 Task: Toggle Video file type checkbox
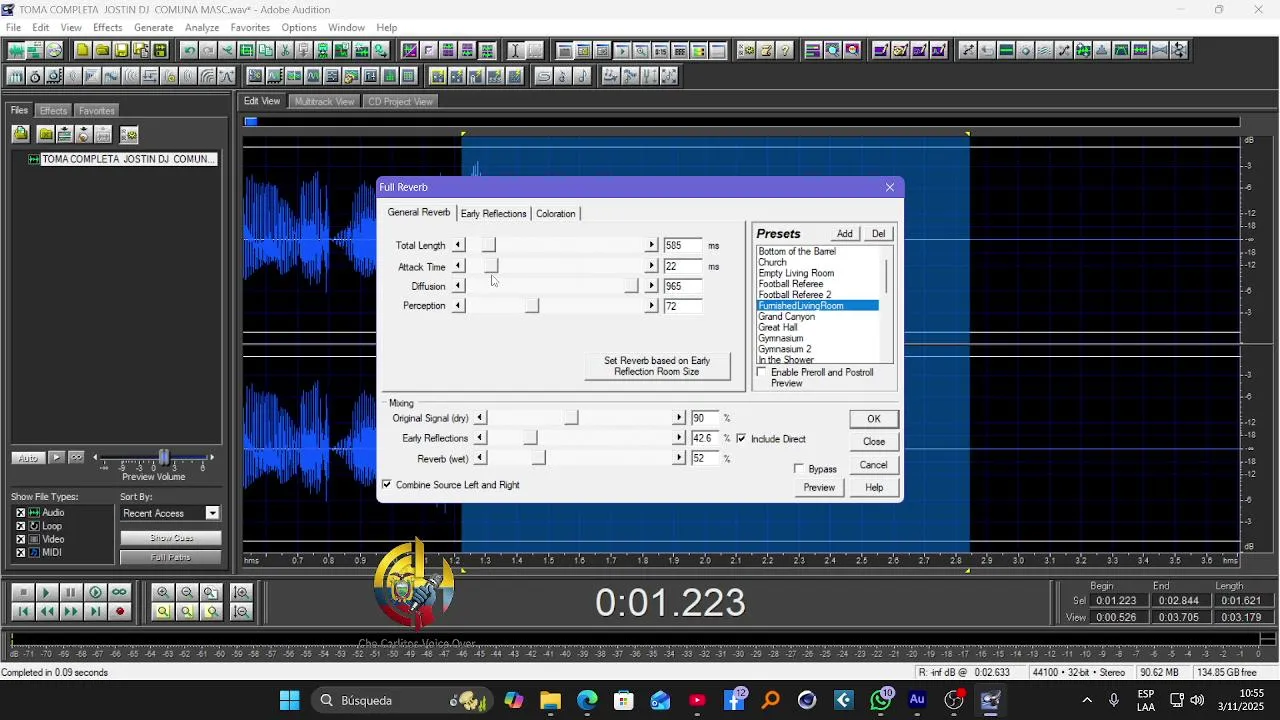point(20,538)
